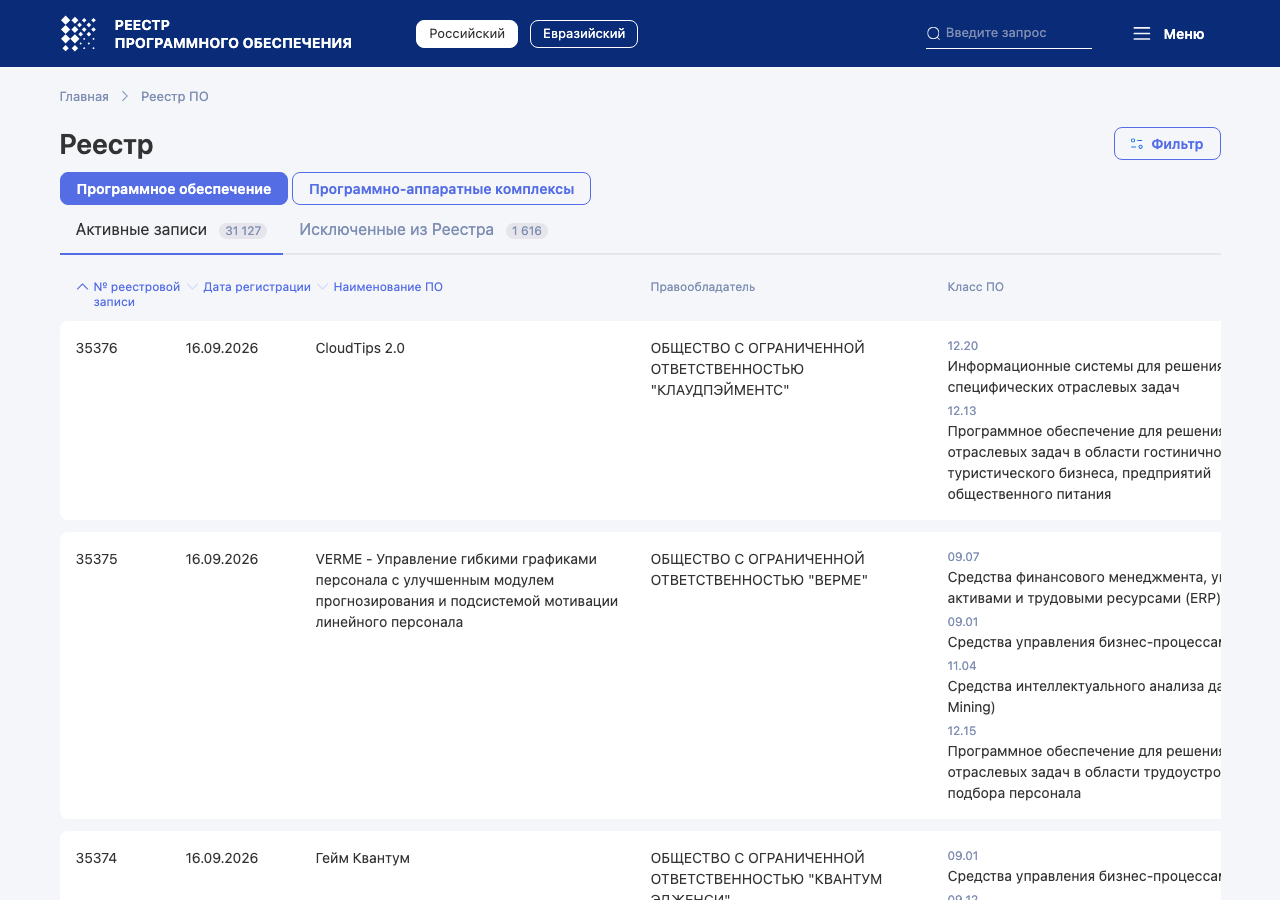Click class code 12.15

point(962,731)
